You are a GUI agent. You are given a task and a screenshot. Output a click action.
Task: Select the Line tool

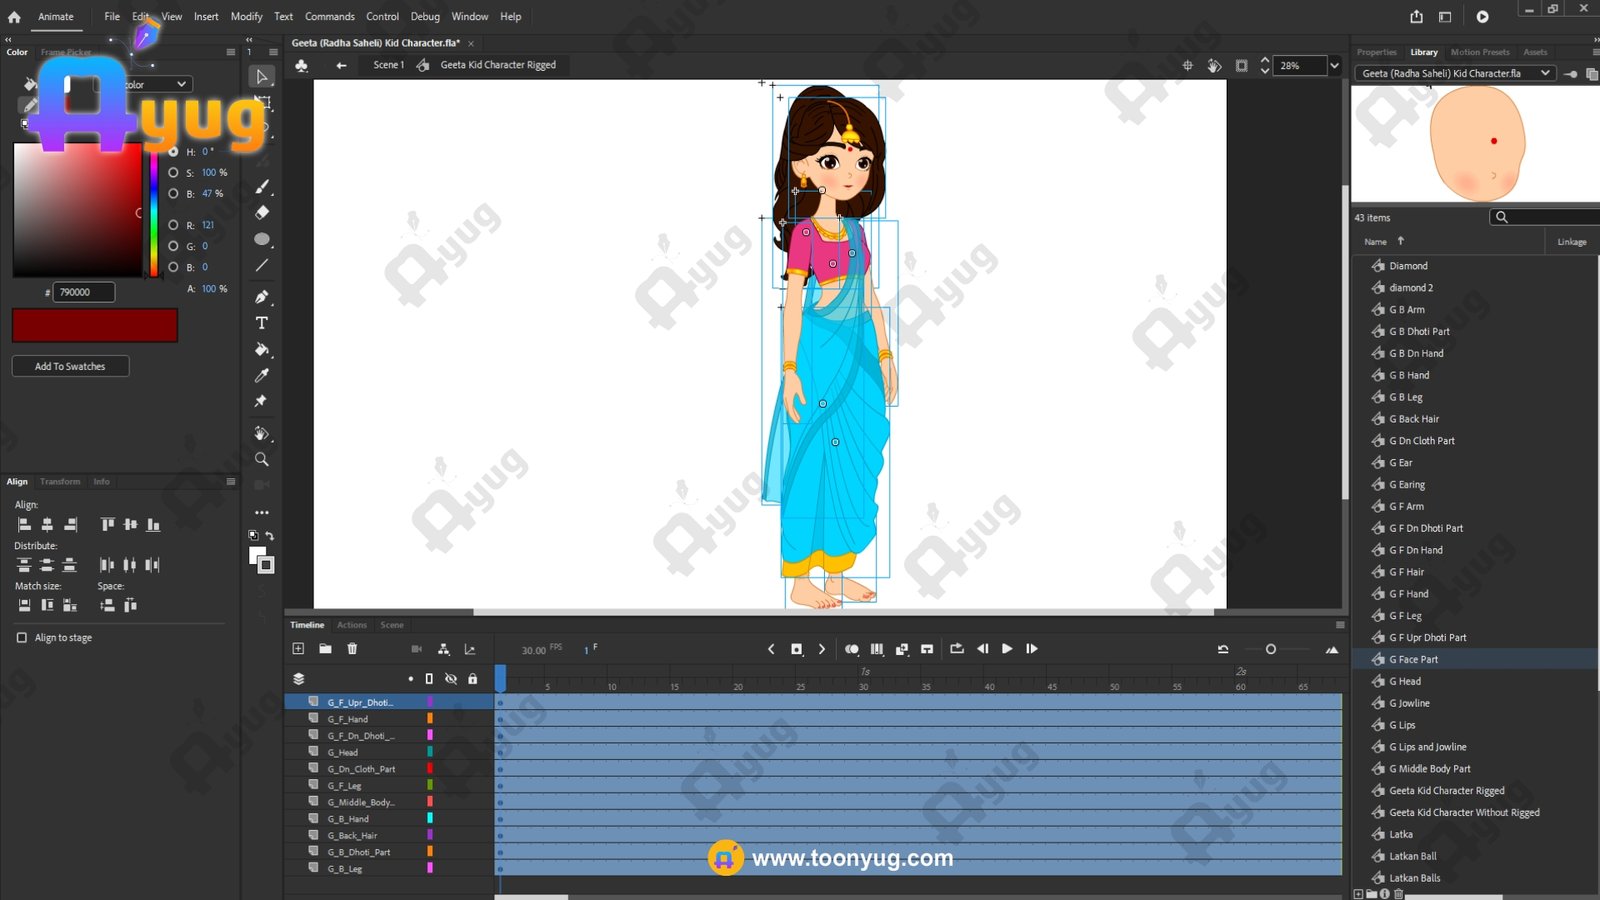pyautogui.click(x=262, y=266)
